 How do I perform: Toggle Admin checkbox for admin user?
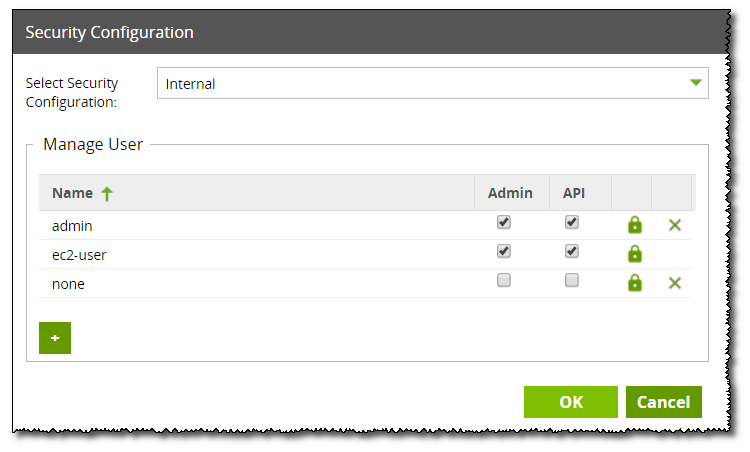point(504,222)
